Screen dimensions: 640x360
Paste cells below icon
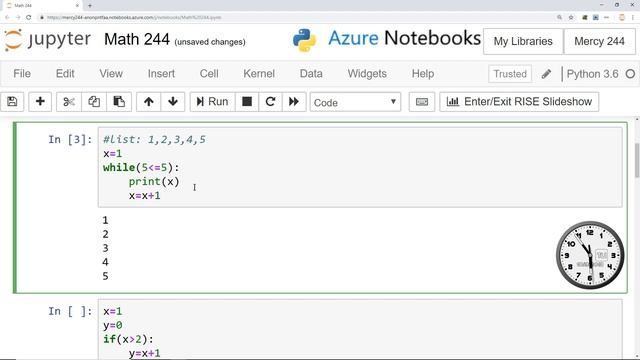click(x=119, y=102)
